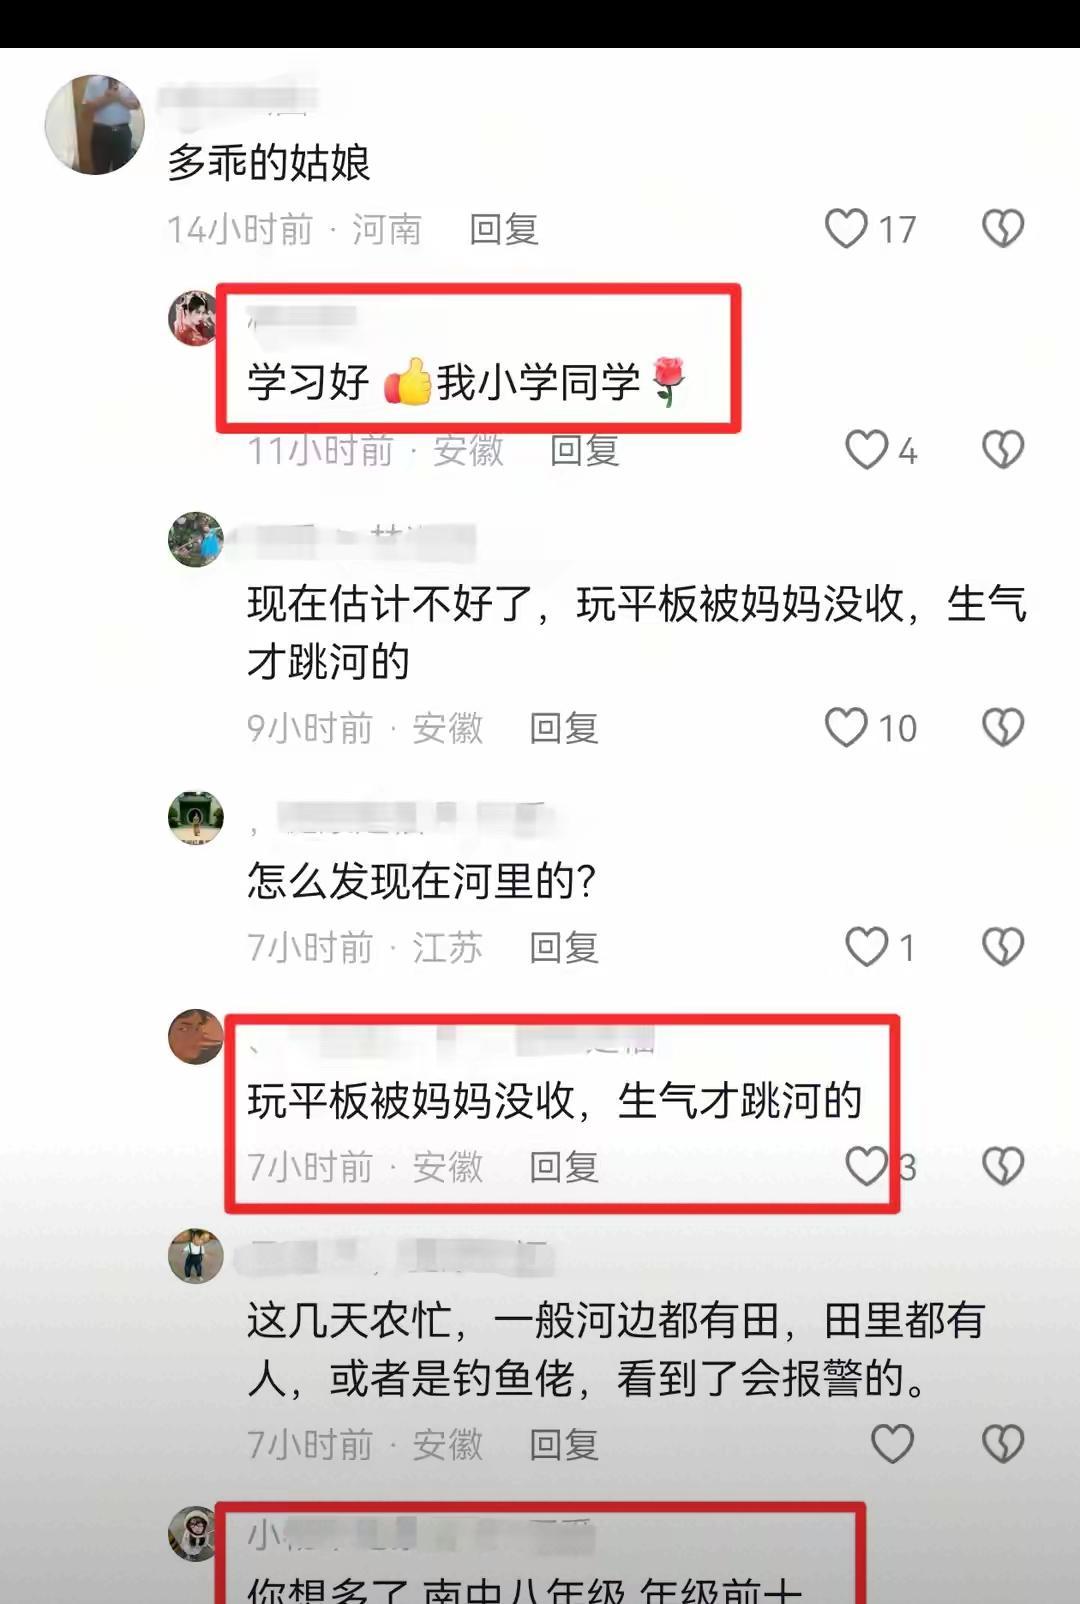Like the '多乖的姑娘' comment with 17 likes
Screen dimensions: 1080x1604
(x=846, y=229)
